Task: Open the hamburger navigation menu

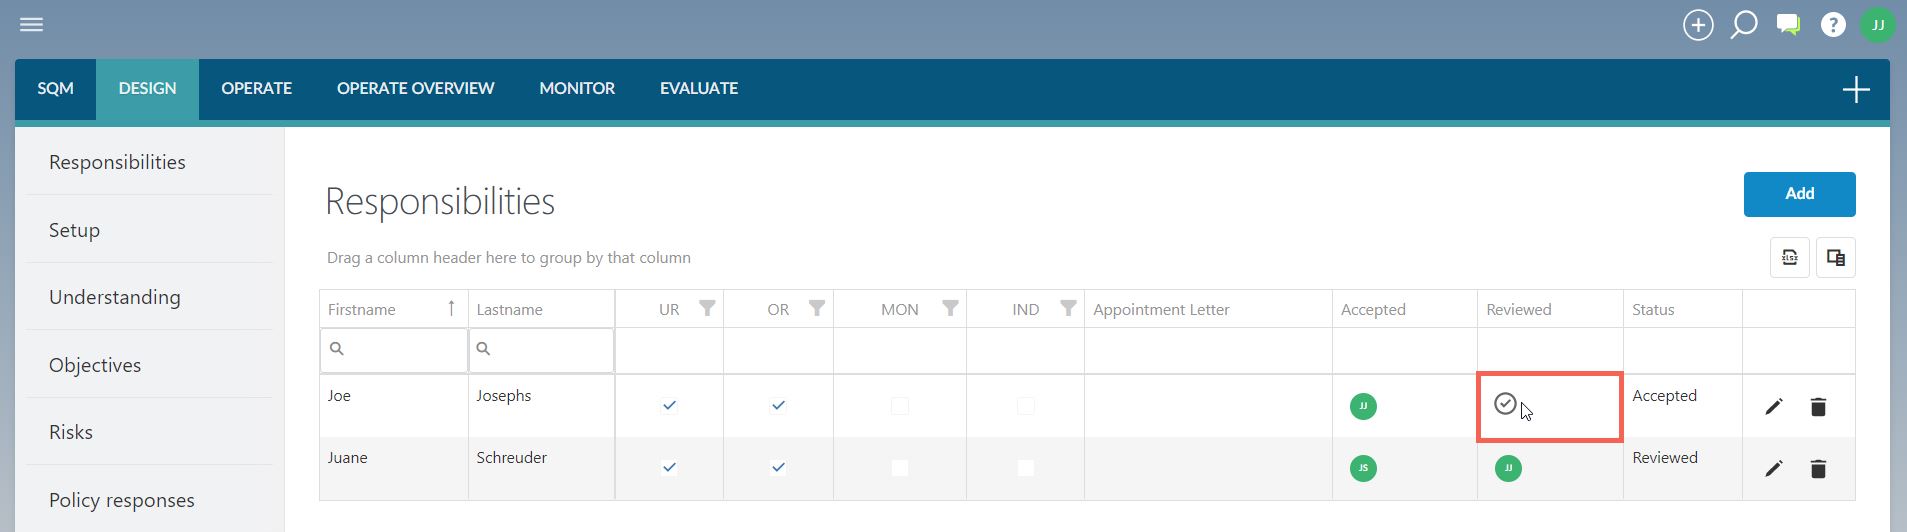Action: [x=32, y=24]
